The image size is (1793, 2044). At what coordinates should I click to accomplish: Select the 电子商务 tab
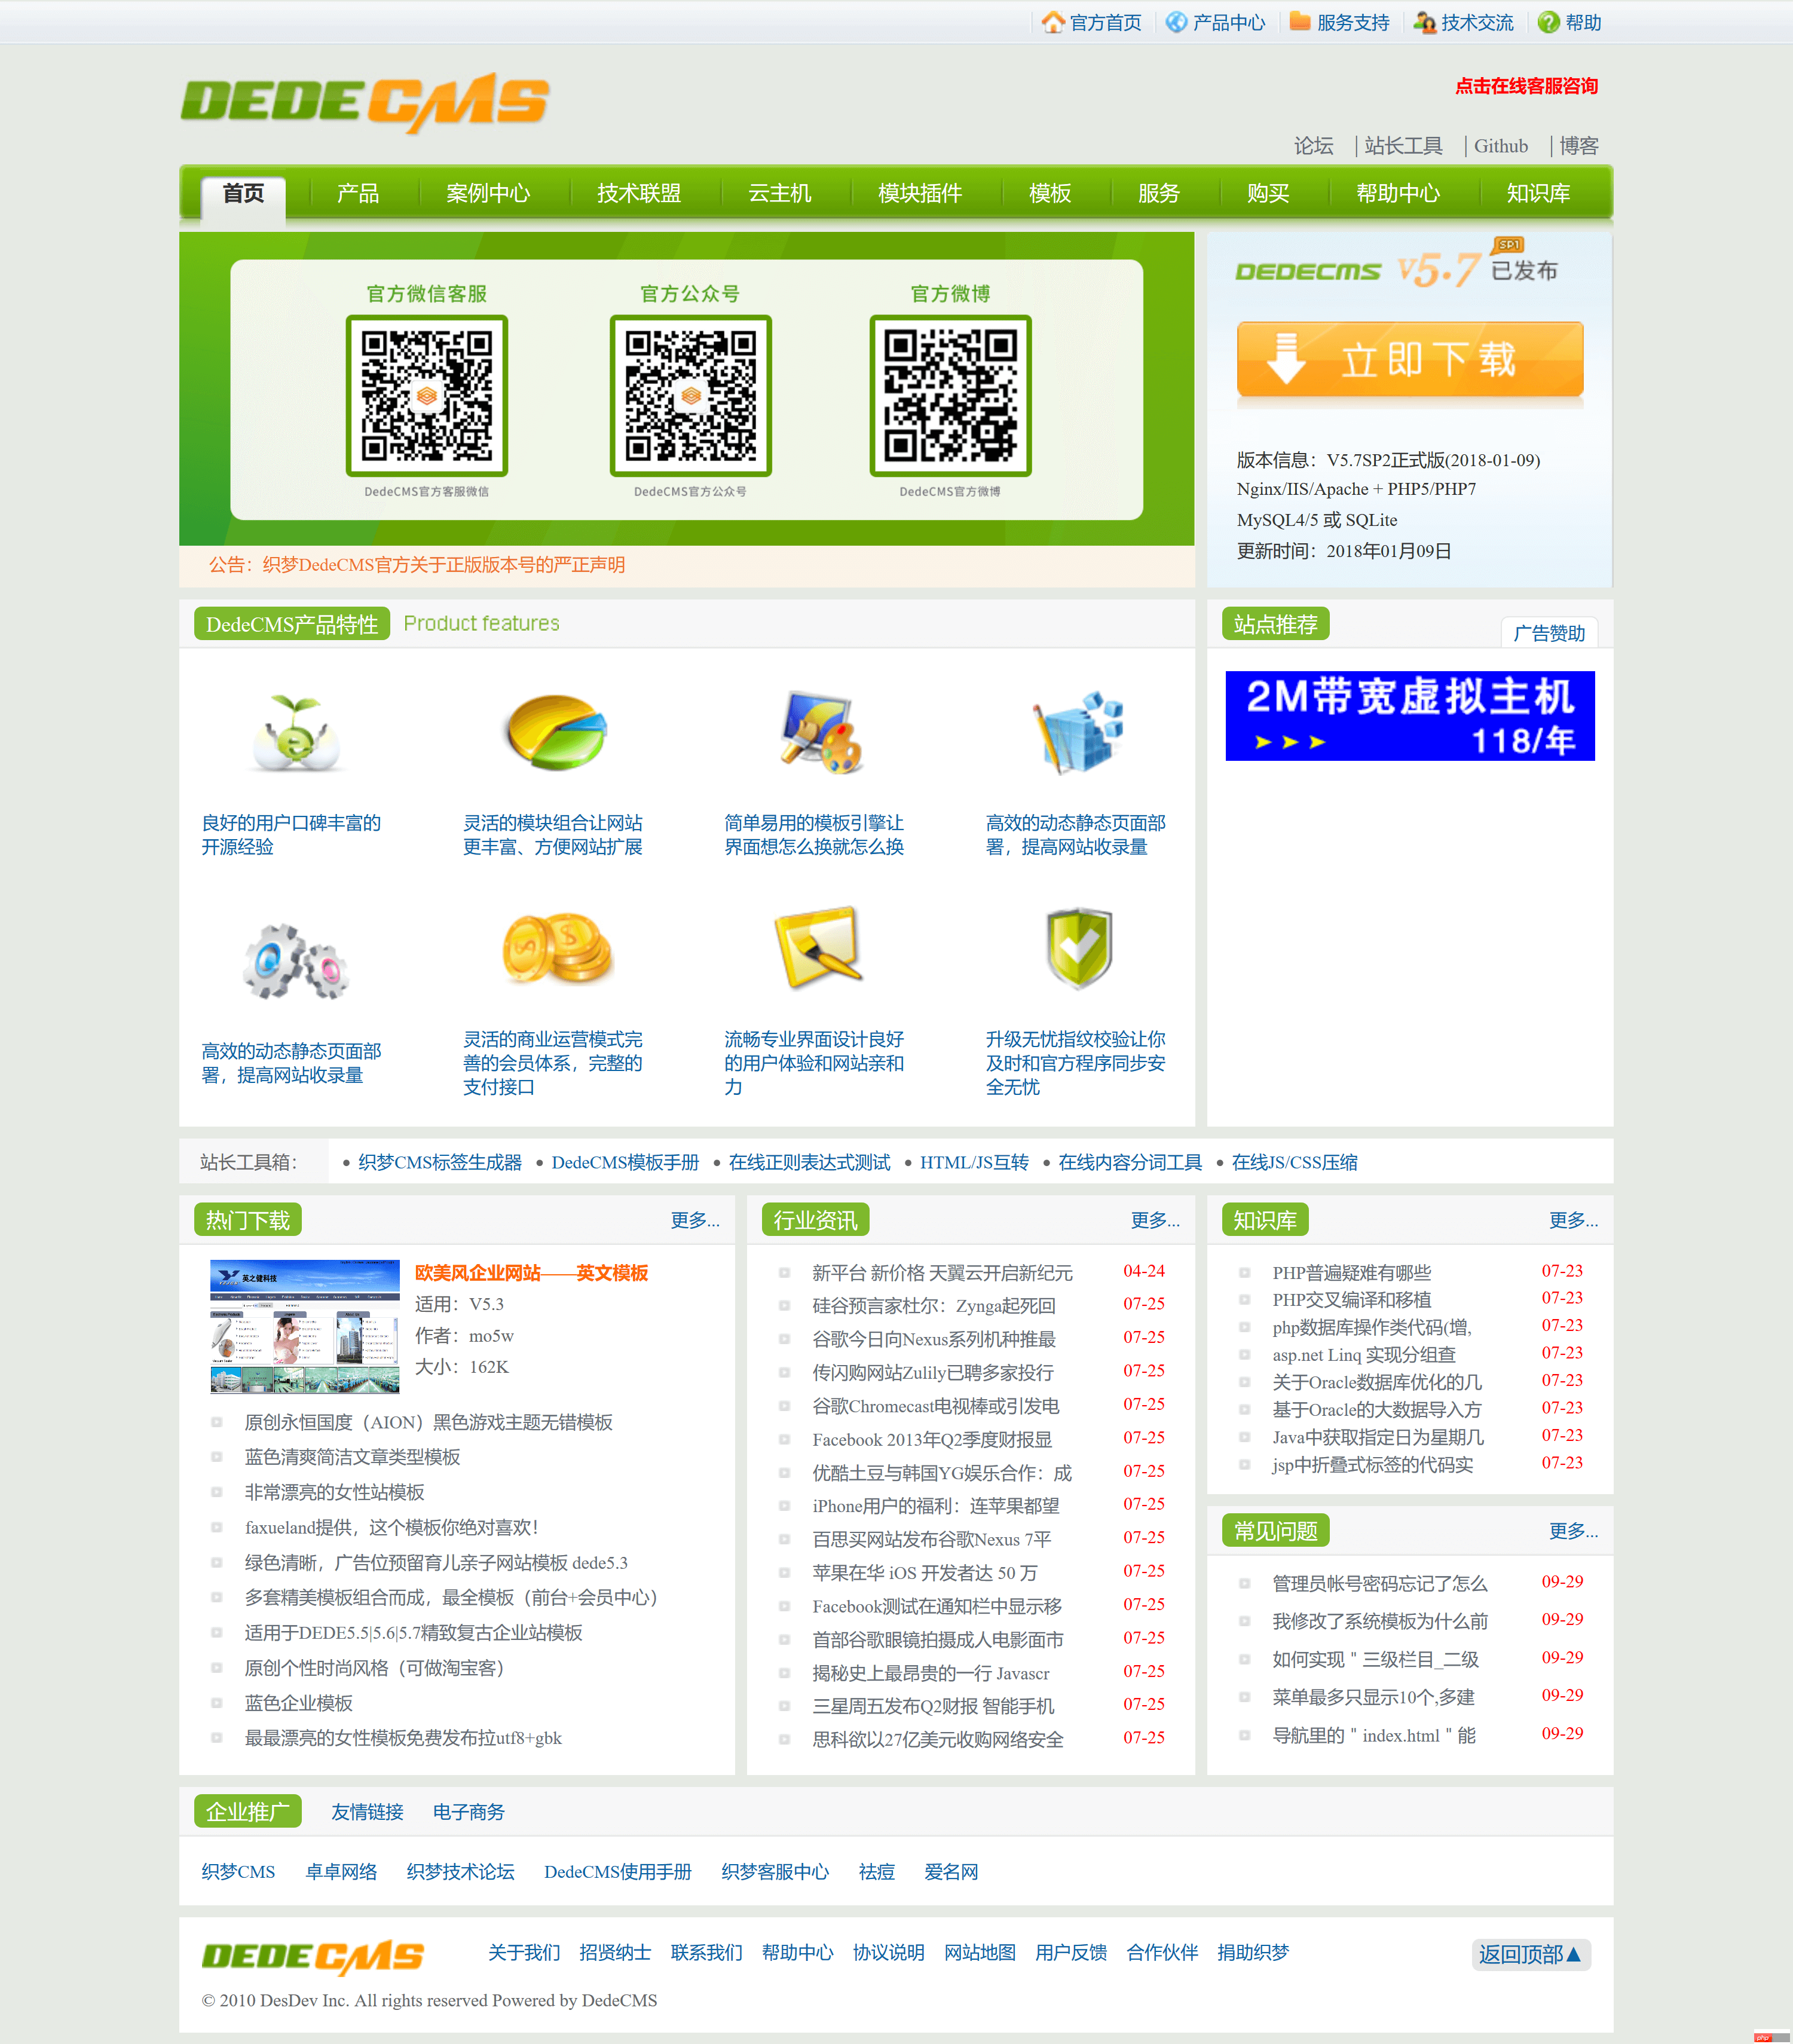(x=469, y=1812)
